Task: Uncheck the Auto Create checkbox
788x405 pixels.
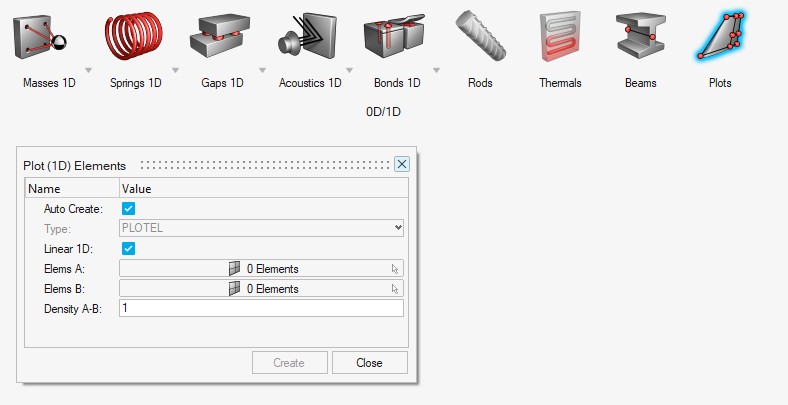Action: (129, 209)
